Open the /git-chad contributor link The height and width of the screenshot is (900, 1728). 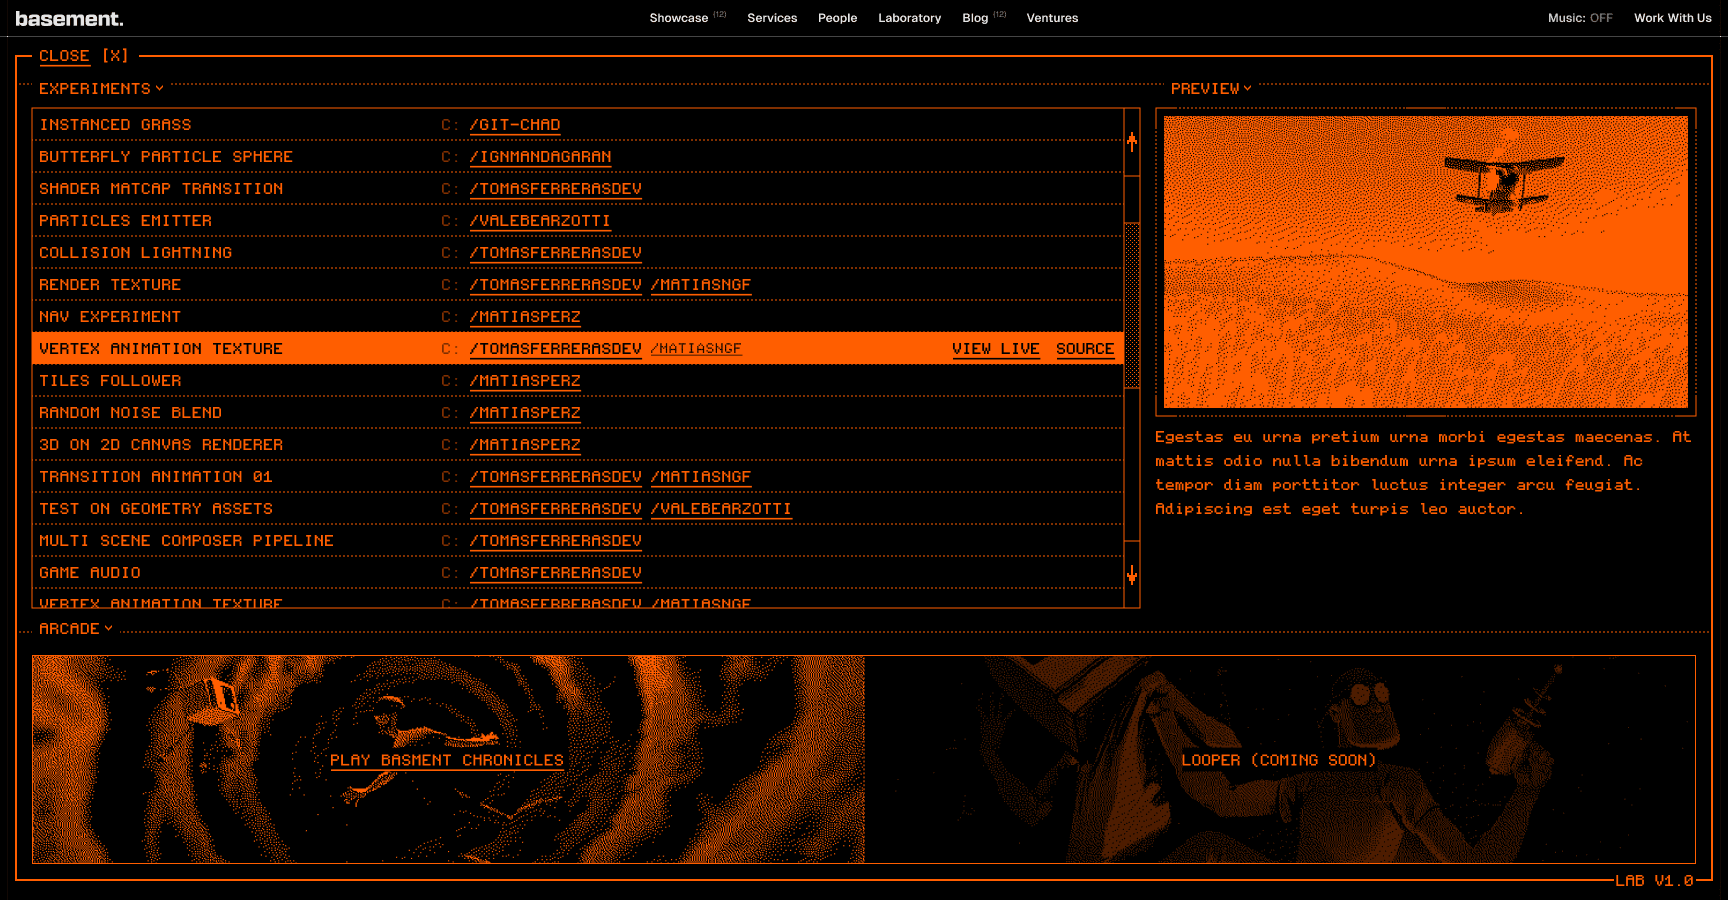[514, 125]
